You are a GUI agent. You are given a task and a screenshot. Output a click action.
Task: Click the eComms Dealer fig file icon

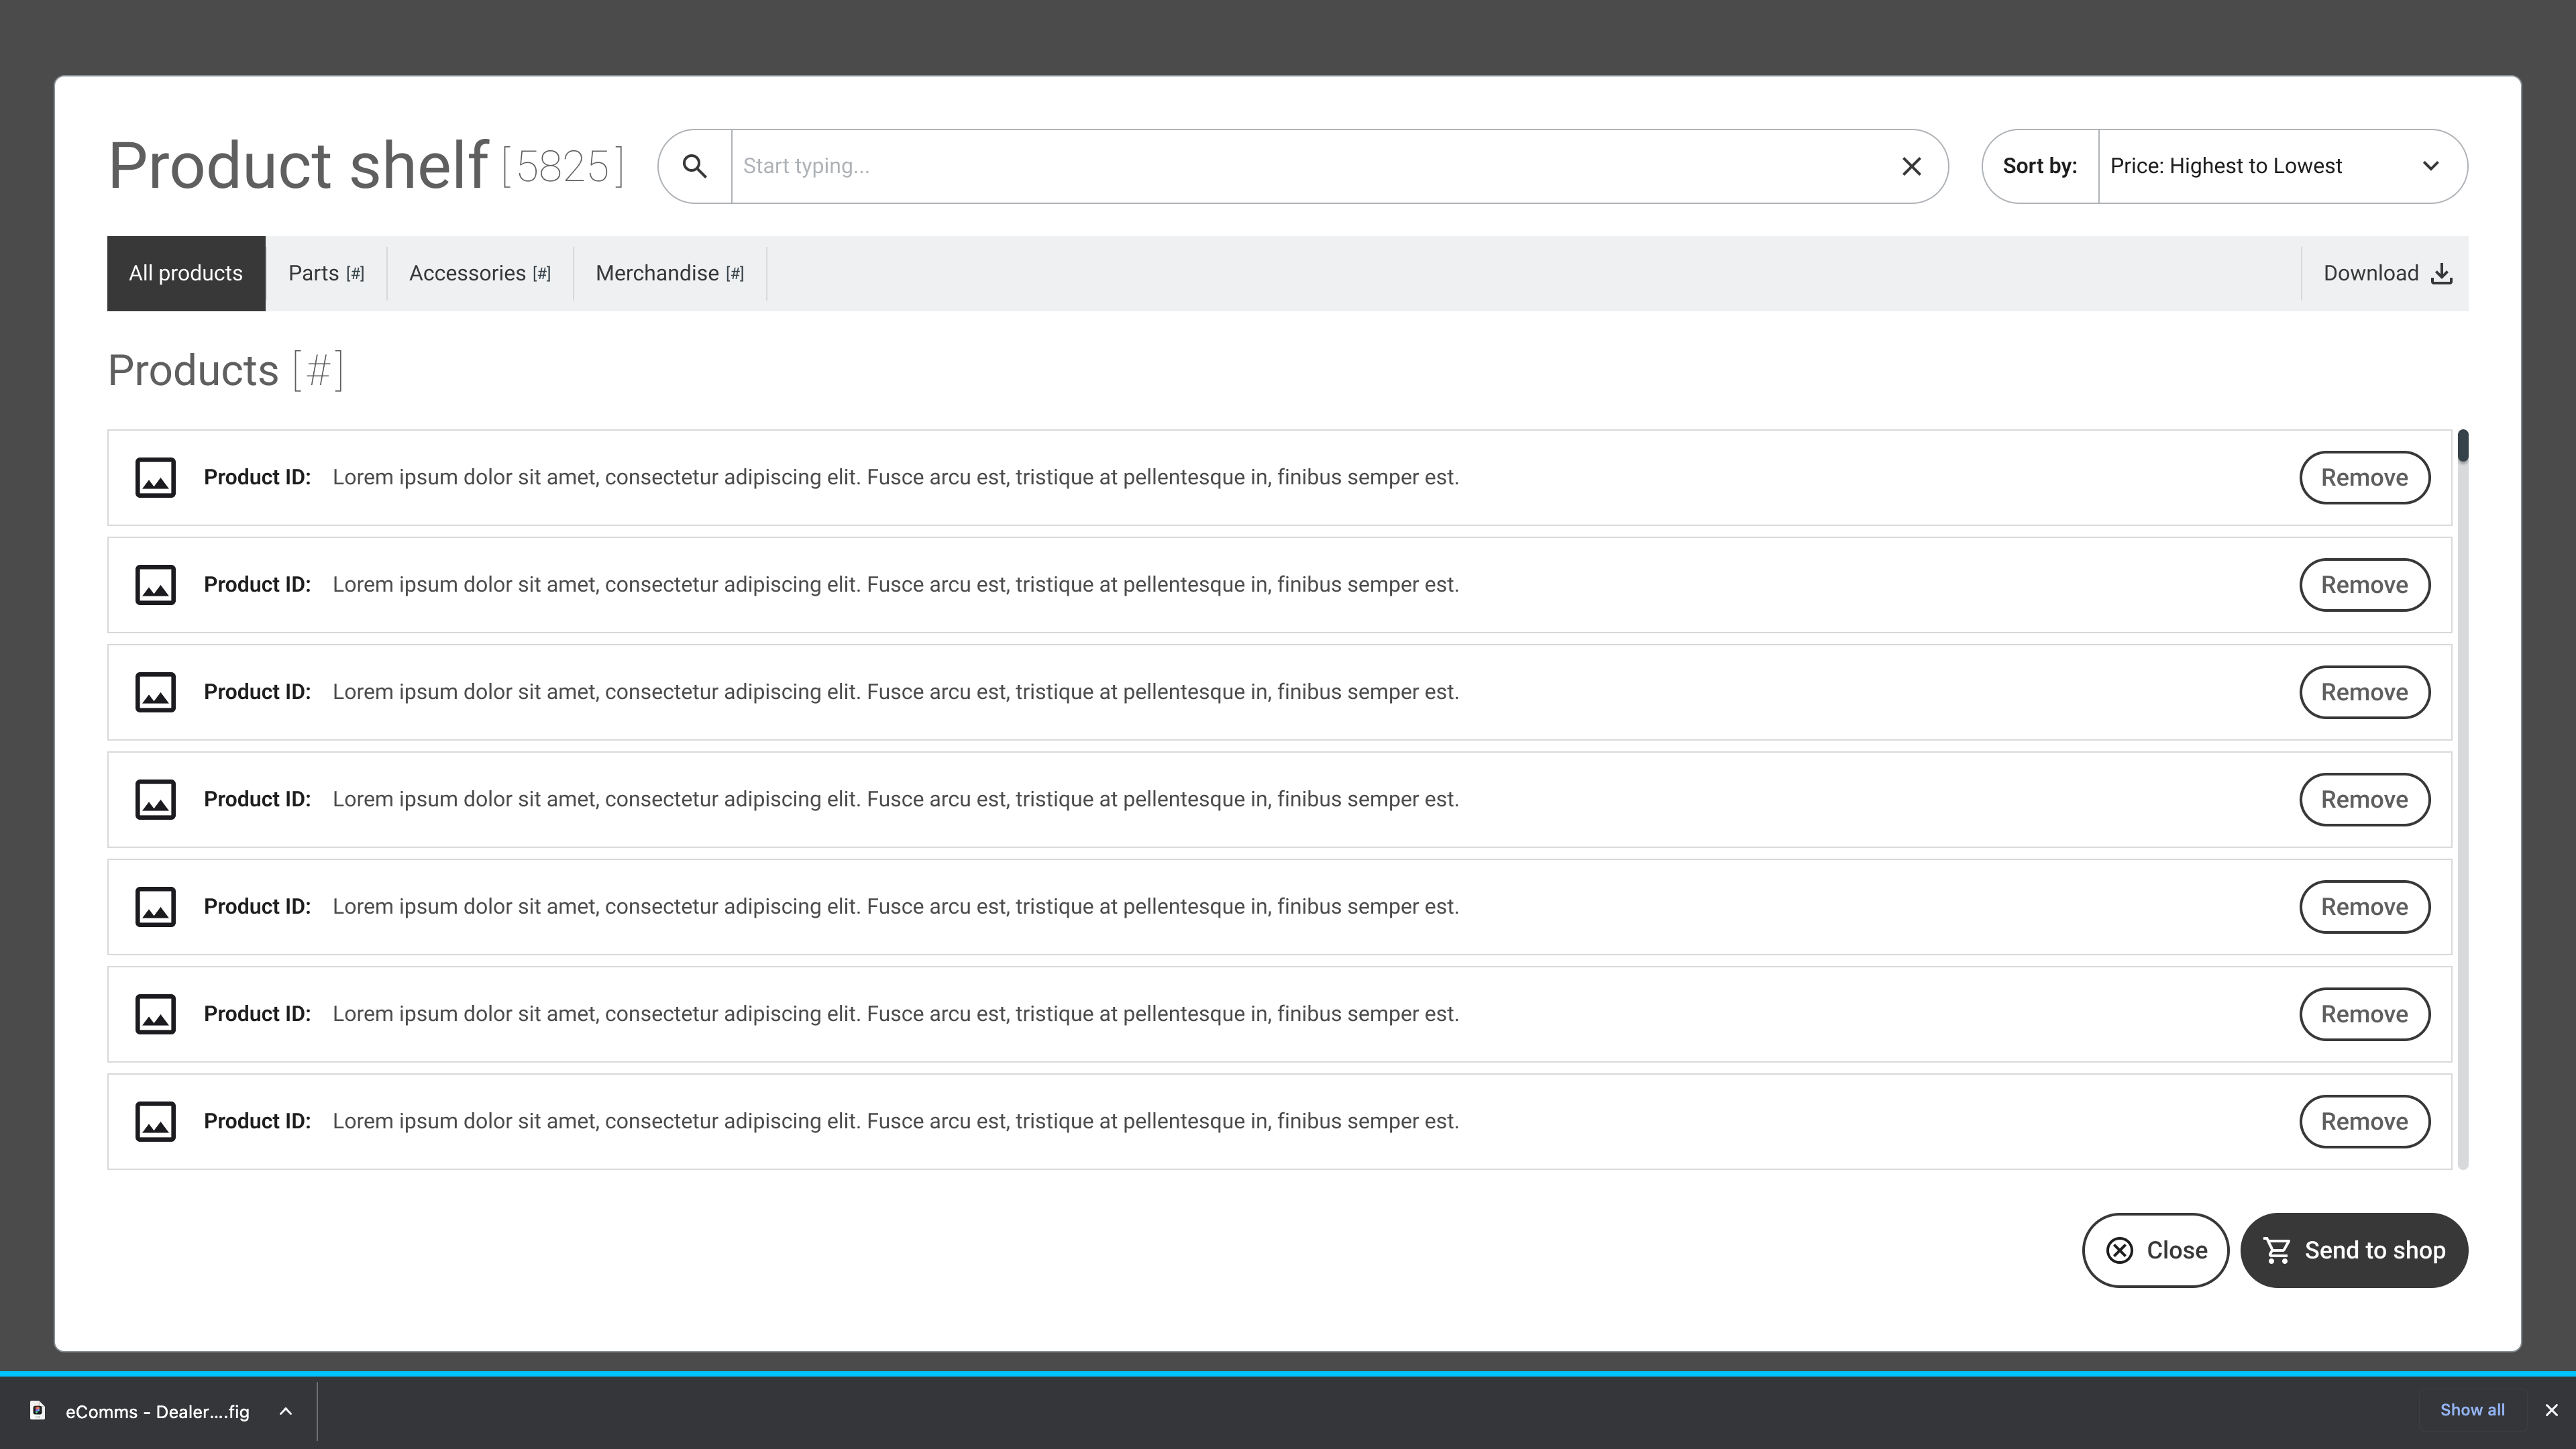[38, 1411]
